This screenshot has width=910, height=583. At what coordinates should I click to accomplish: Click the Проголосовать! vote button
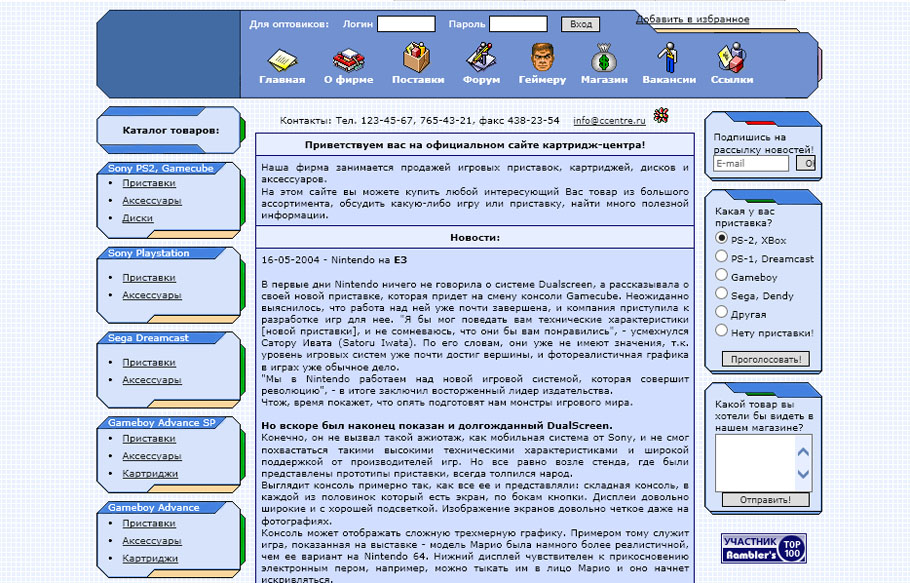[765, 359]
